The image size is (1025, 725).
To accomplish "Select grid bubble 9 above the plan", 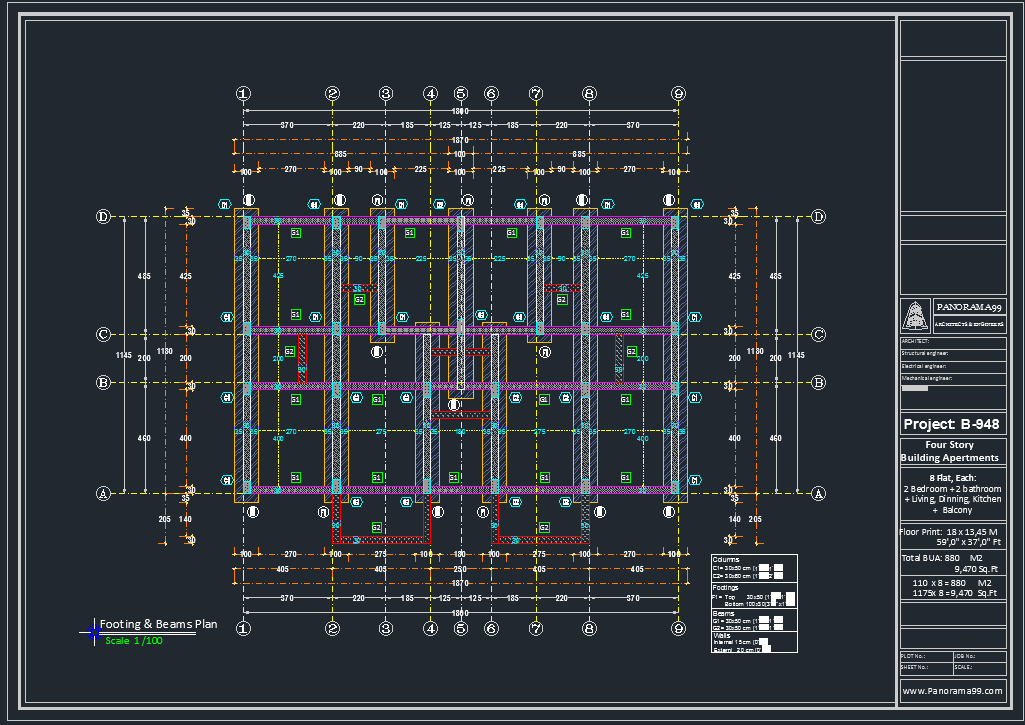I will pyautogui.click(x=679, y=94).
